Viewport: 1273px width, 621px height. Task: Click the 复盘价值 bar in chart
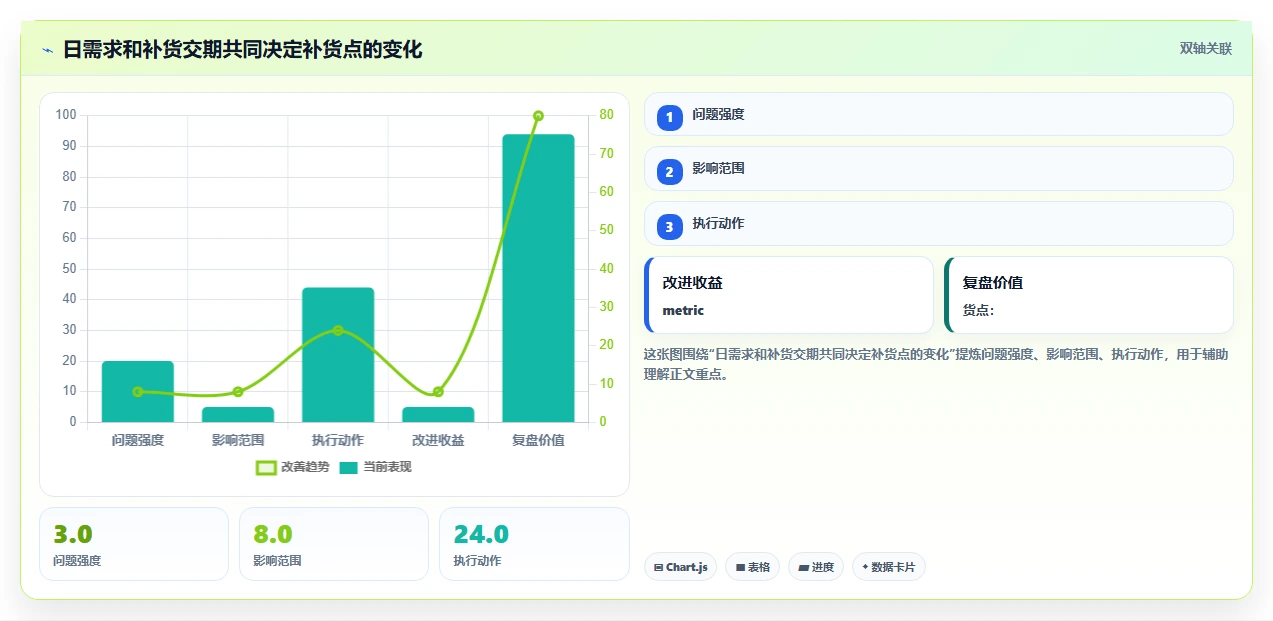[x=538, y=278]
